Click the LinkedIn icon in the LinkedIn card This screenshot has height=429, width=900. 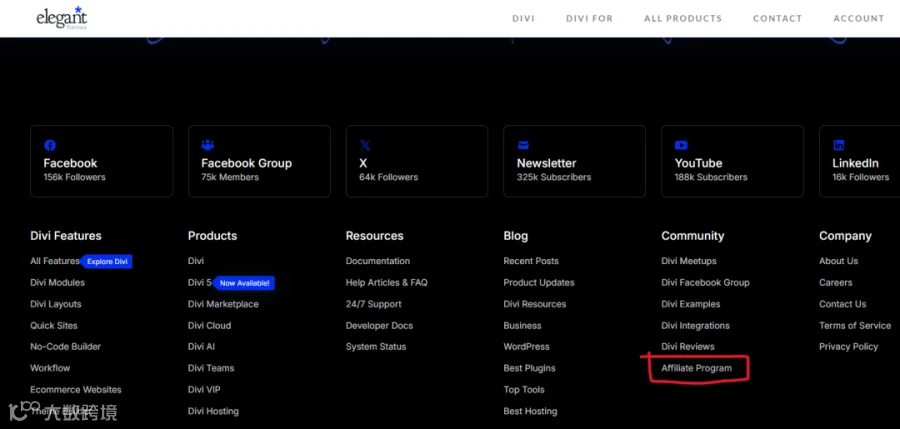[839, 145]
